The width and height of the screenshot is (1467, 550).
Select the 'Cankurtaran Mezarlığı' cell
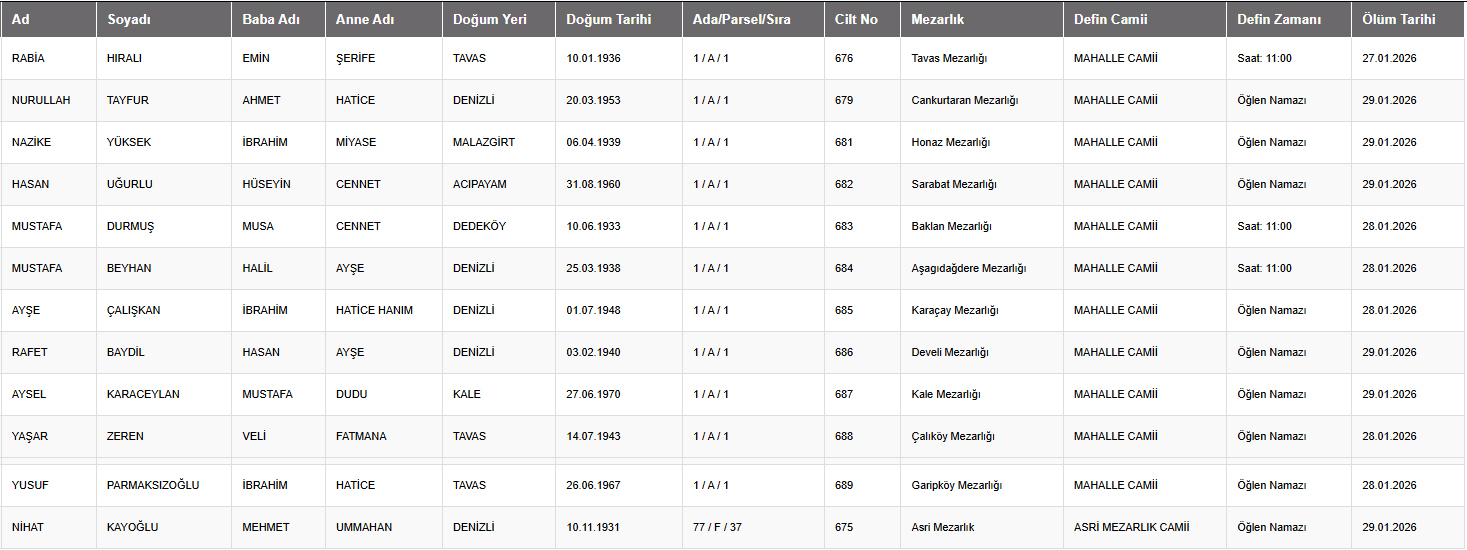(x=964, y=100)
